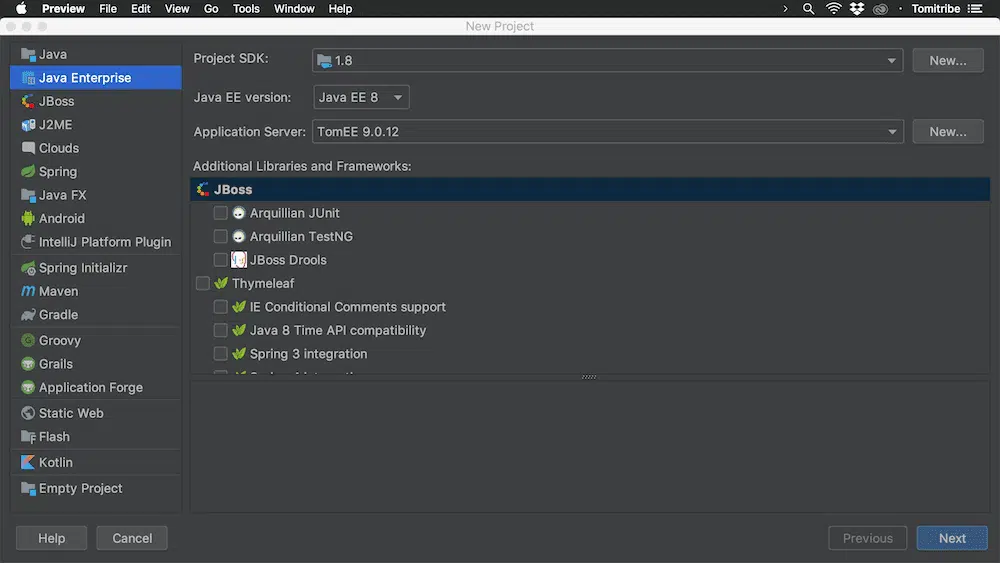Select Static Web in the project type list

[x=71, y=413]
